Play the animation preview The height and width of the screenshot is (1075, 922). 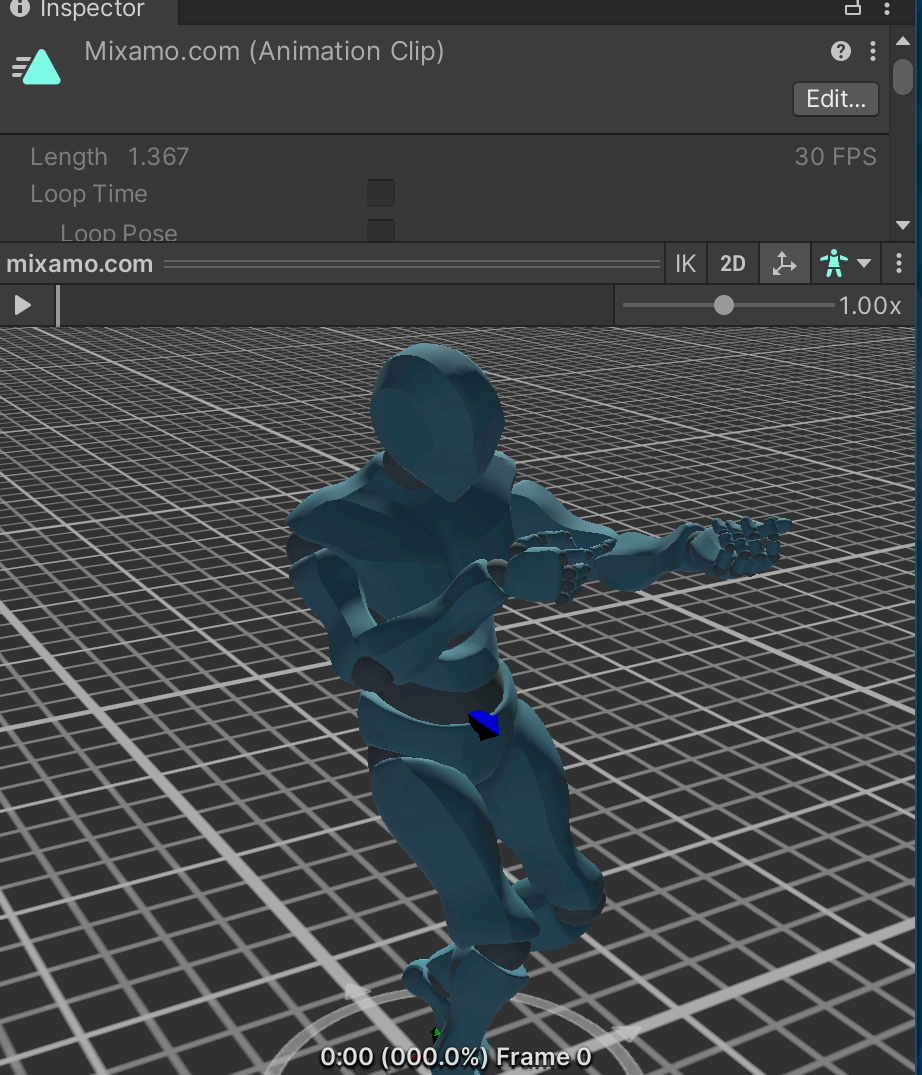(x=23, y=306)
